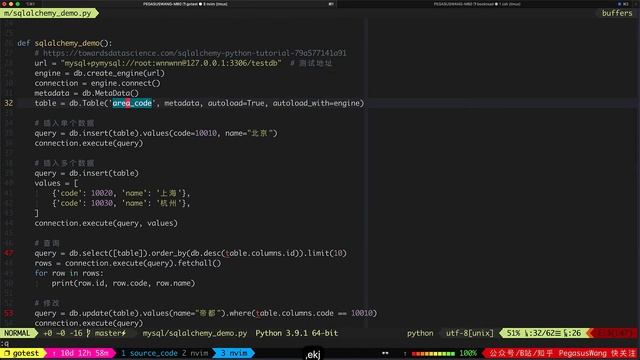Click the utf-8[unix] encoding segment
640x360 pixels.
(x=469, y=333)
